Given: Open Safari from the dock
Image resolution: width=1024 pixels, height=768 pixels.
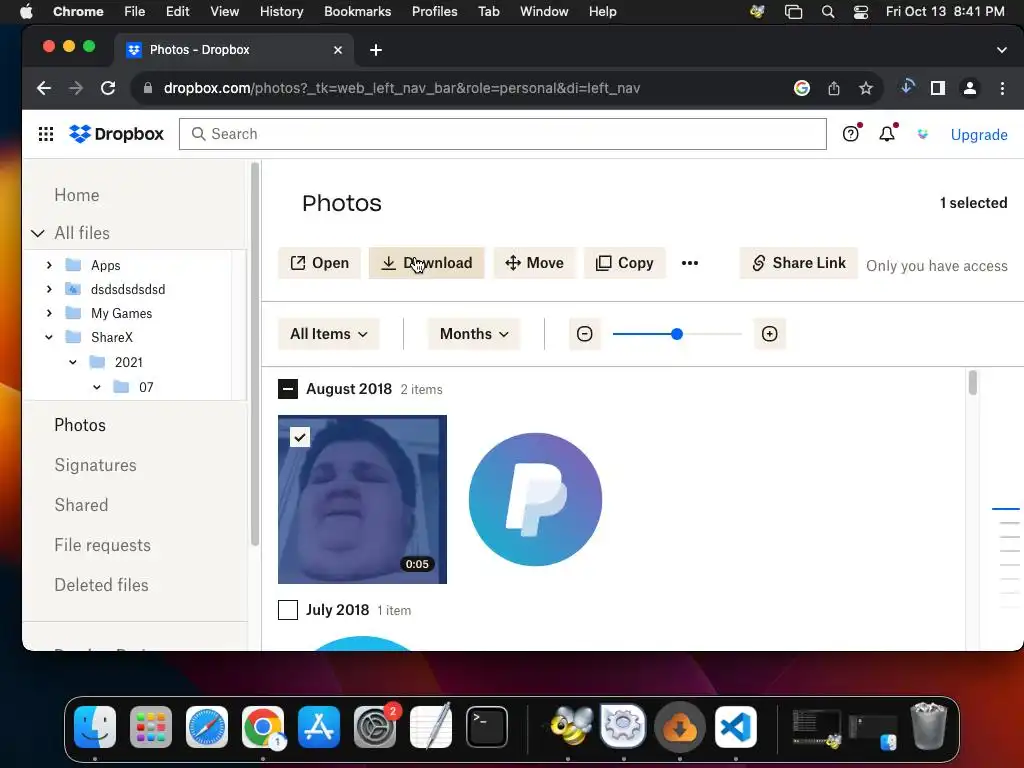Looking at the screenshot, I should 207,726.
